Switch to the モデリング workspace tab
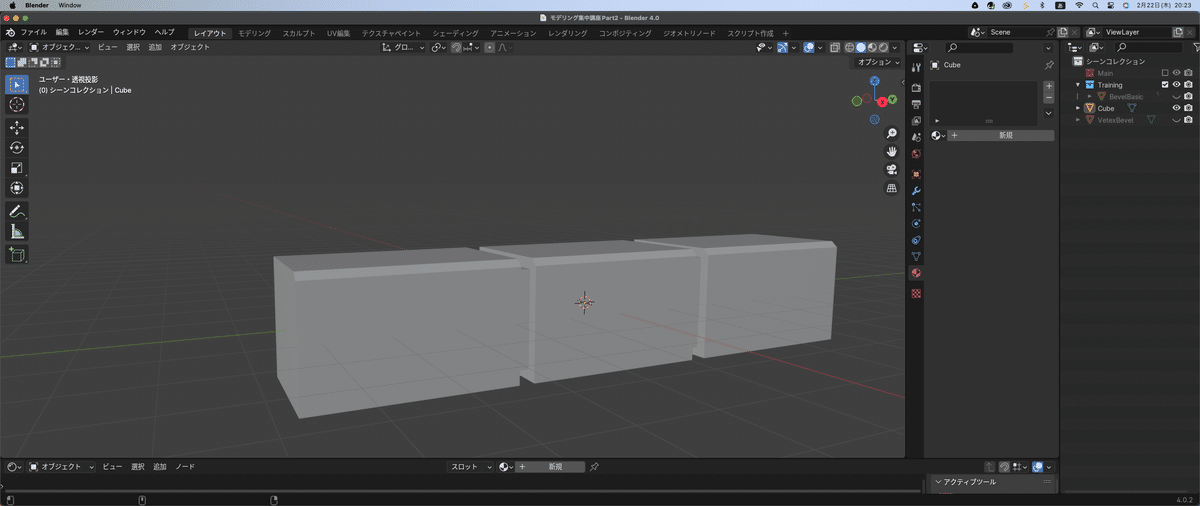The height and width of the screenshot is (506, 1200). pos(254,33)
